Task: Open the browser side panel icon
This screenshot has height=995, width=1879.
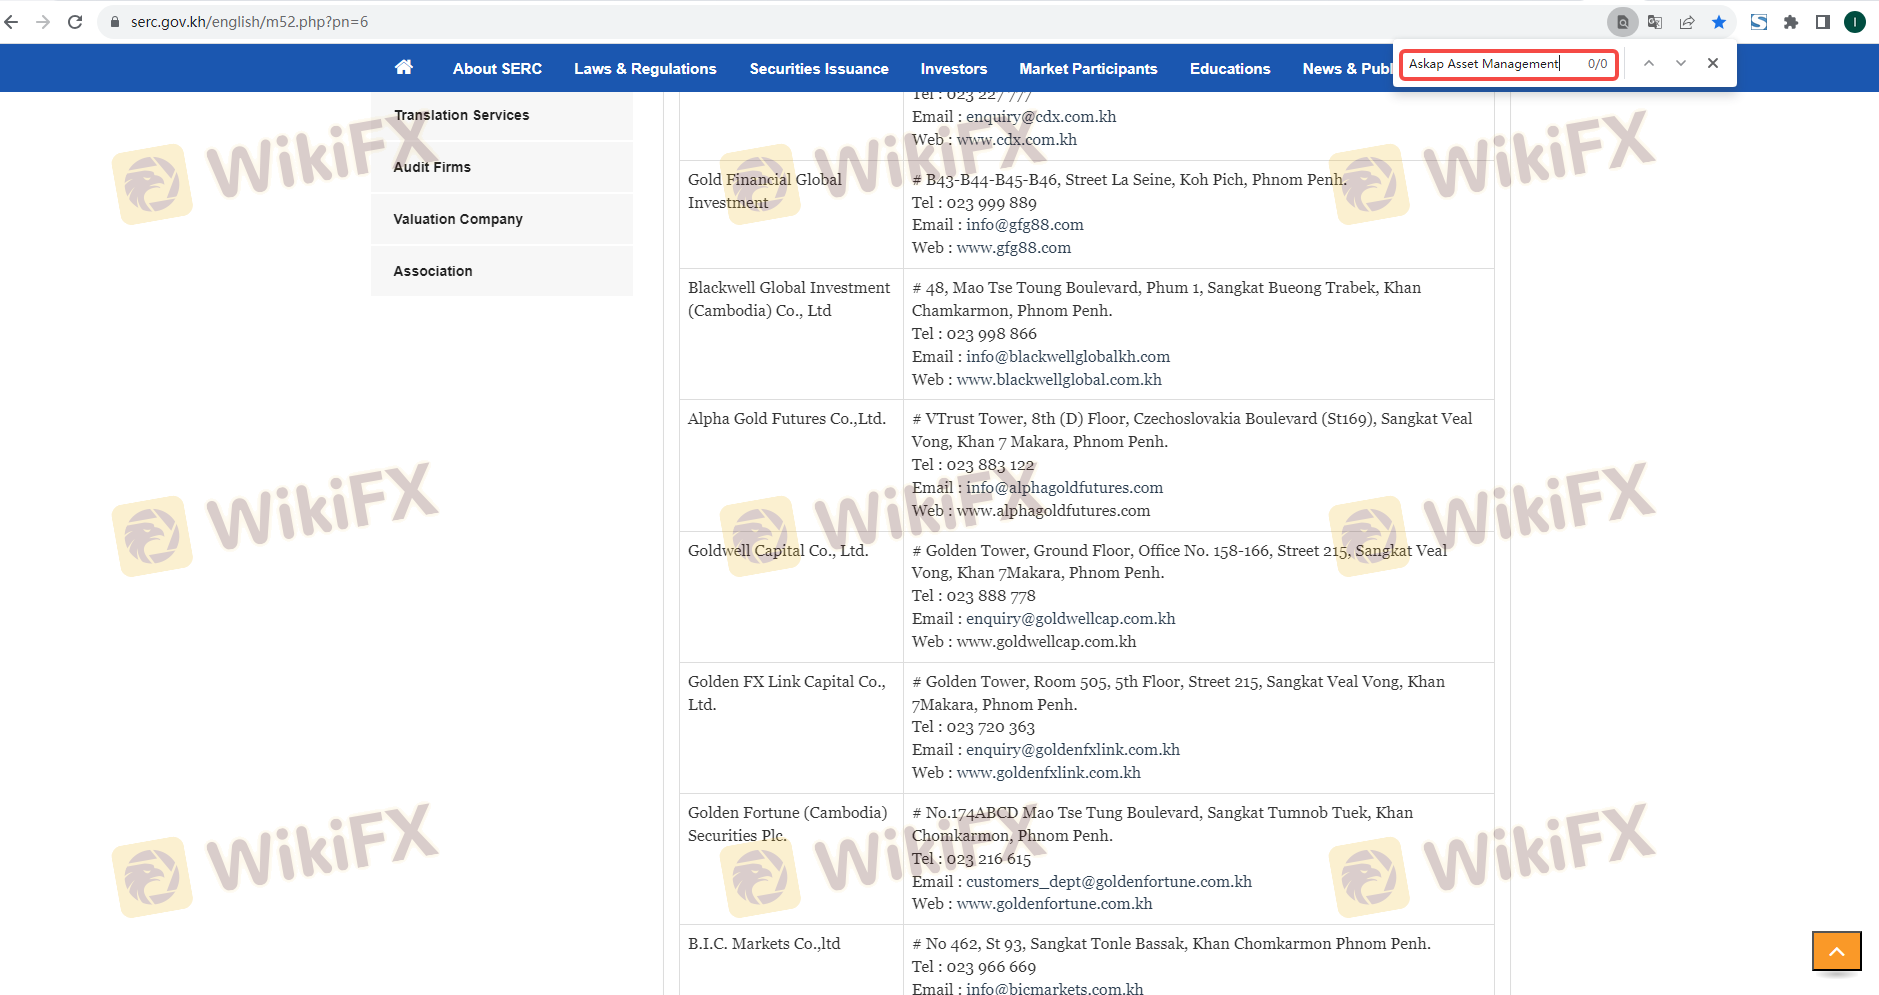Action: coord(1823,22)
